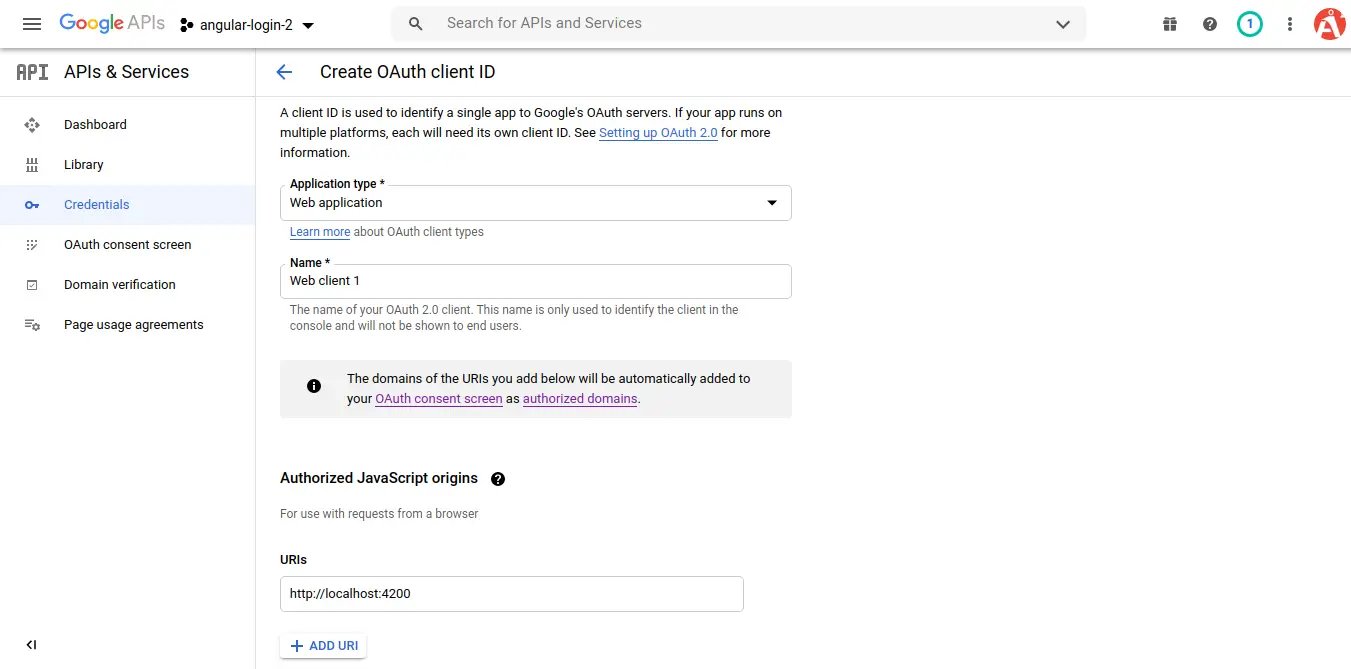
Task: View notifications badge showing 1
Action: [x=1249, y=24]
